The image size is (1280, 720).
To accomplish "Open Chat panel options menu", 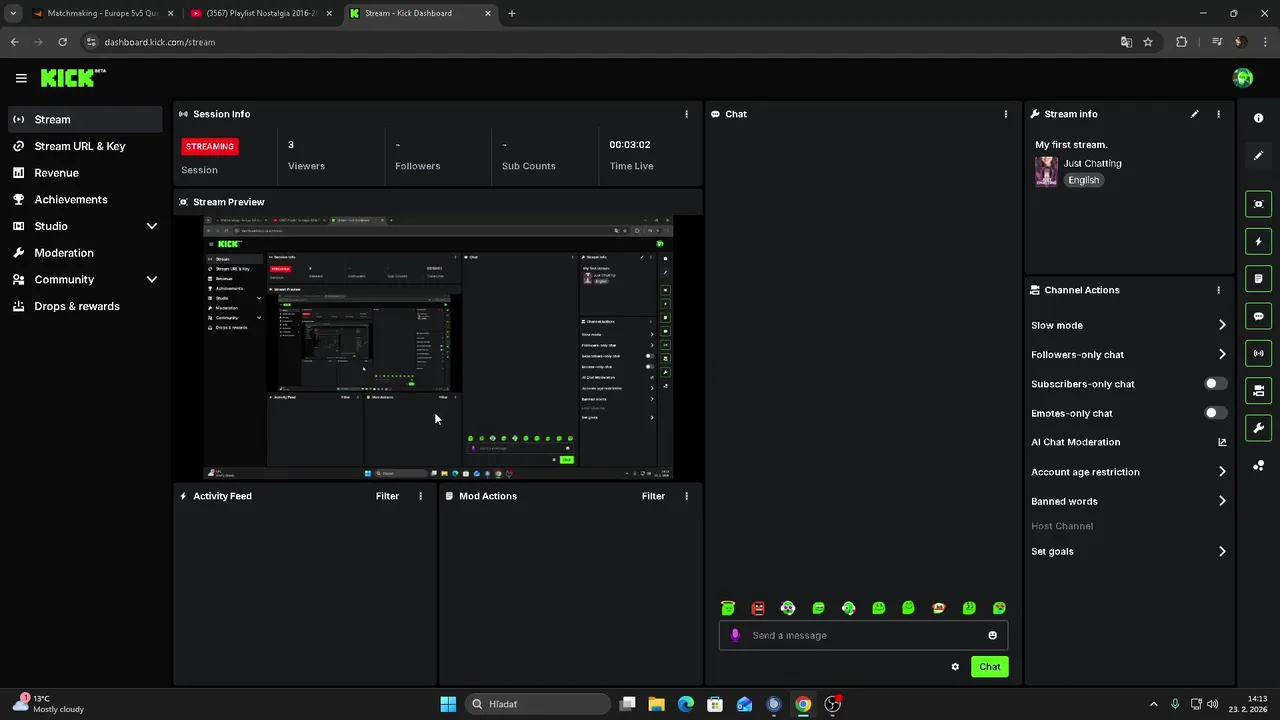I will tap(1006, 114).
